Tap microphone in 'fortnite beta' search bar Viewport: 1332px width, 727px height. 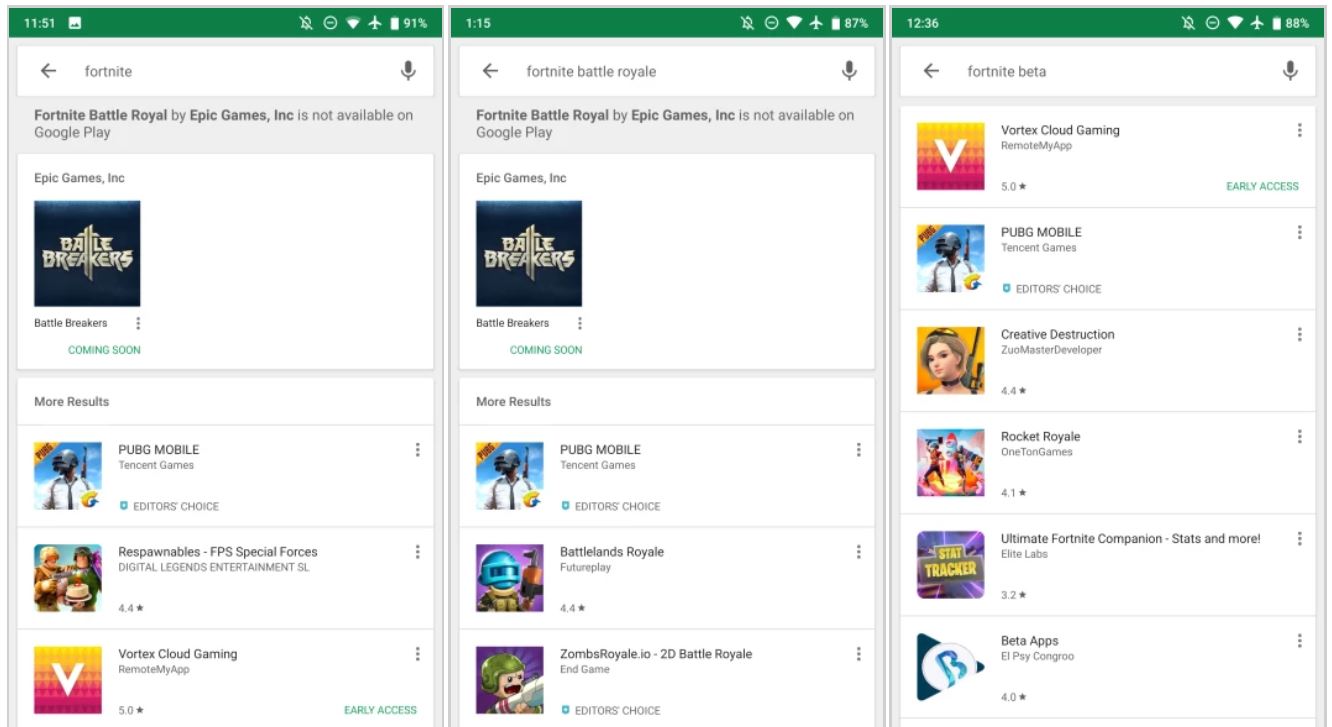1290,71
